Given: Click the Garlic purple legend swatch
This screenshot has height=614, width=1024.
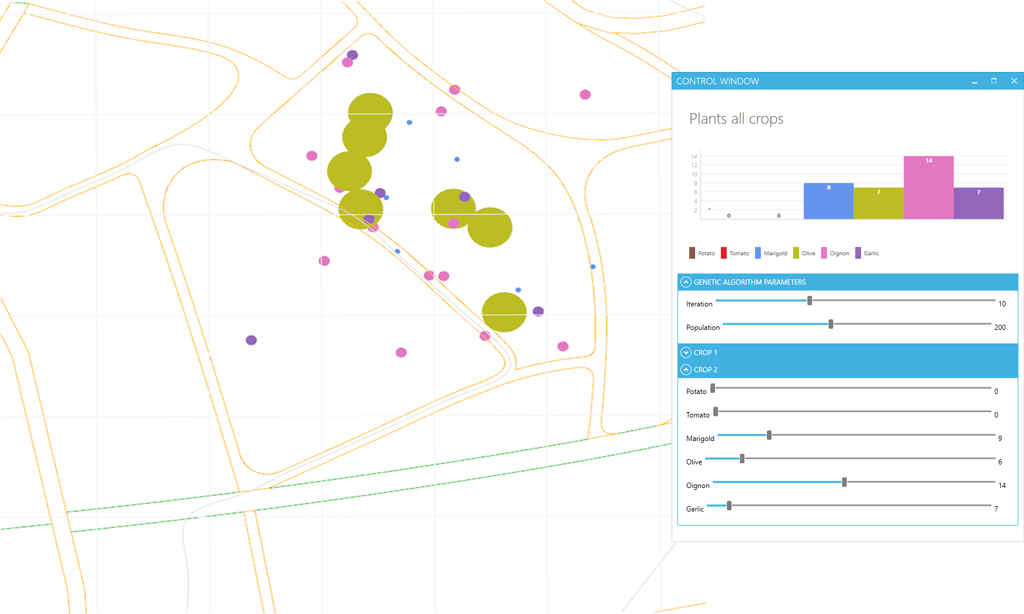Looking at the screenshot, I should 858,253.
